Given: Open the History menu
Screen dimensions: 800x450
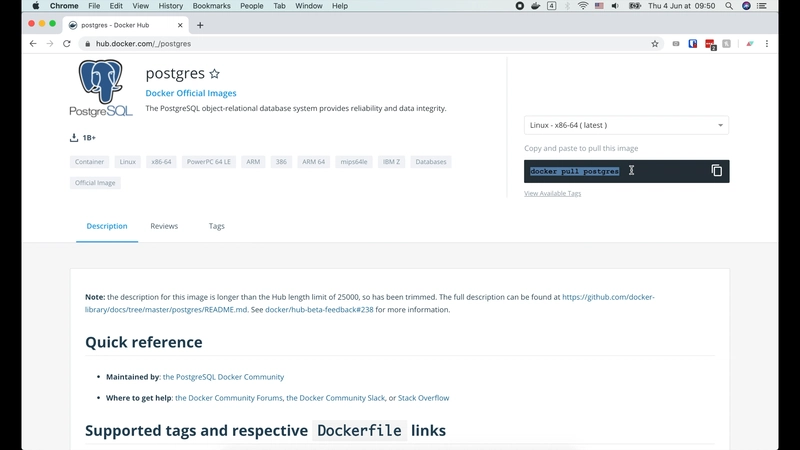Looking at the screenshot, I should (170, 6).
